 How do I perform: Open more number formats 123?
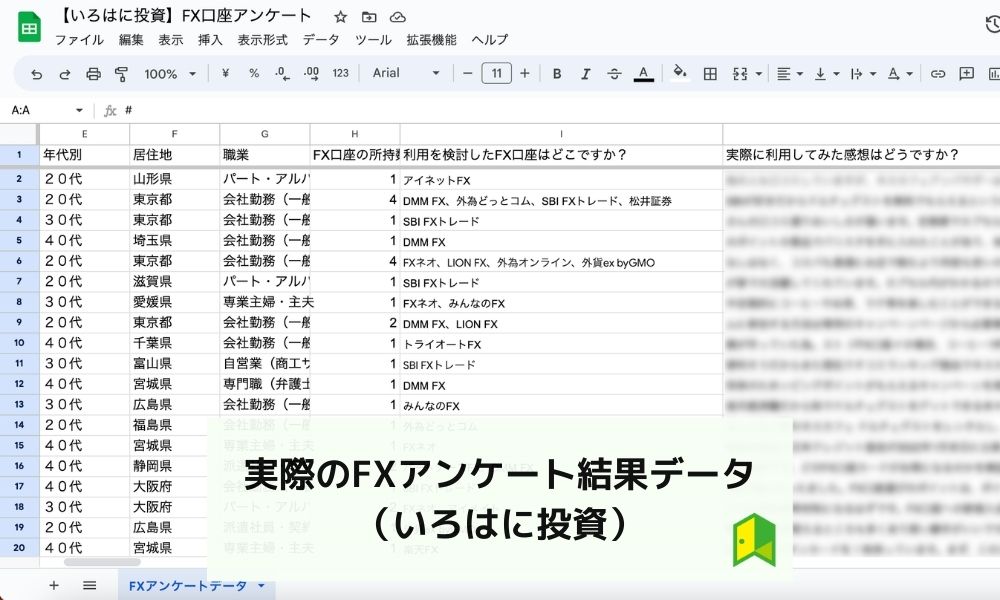coord(341,73)
